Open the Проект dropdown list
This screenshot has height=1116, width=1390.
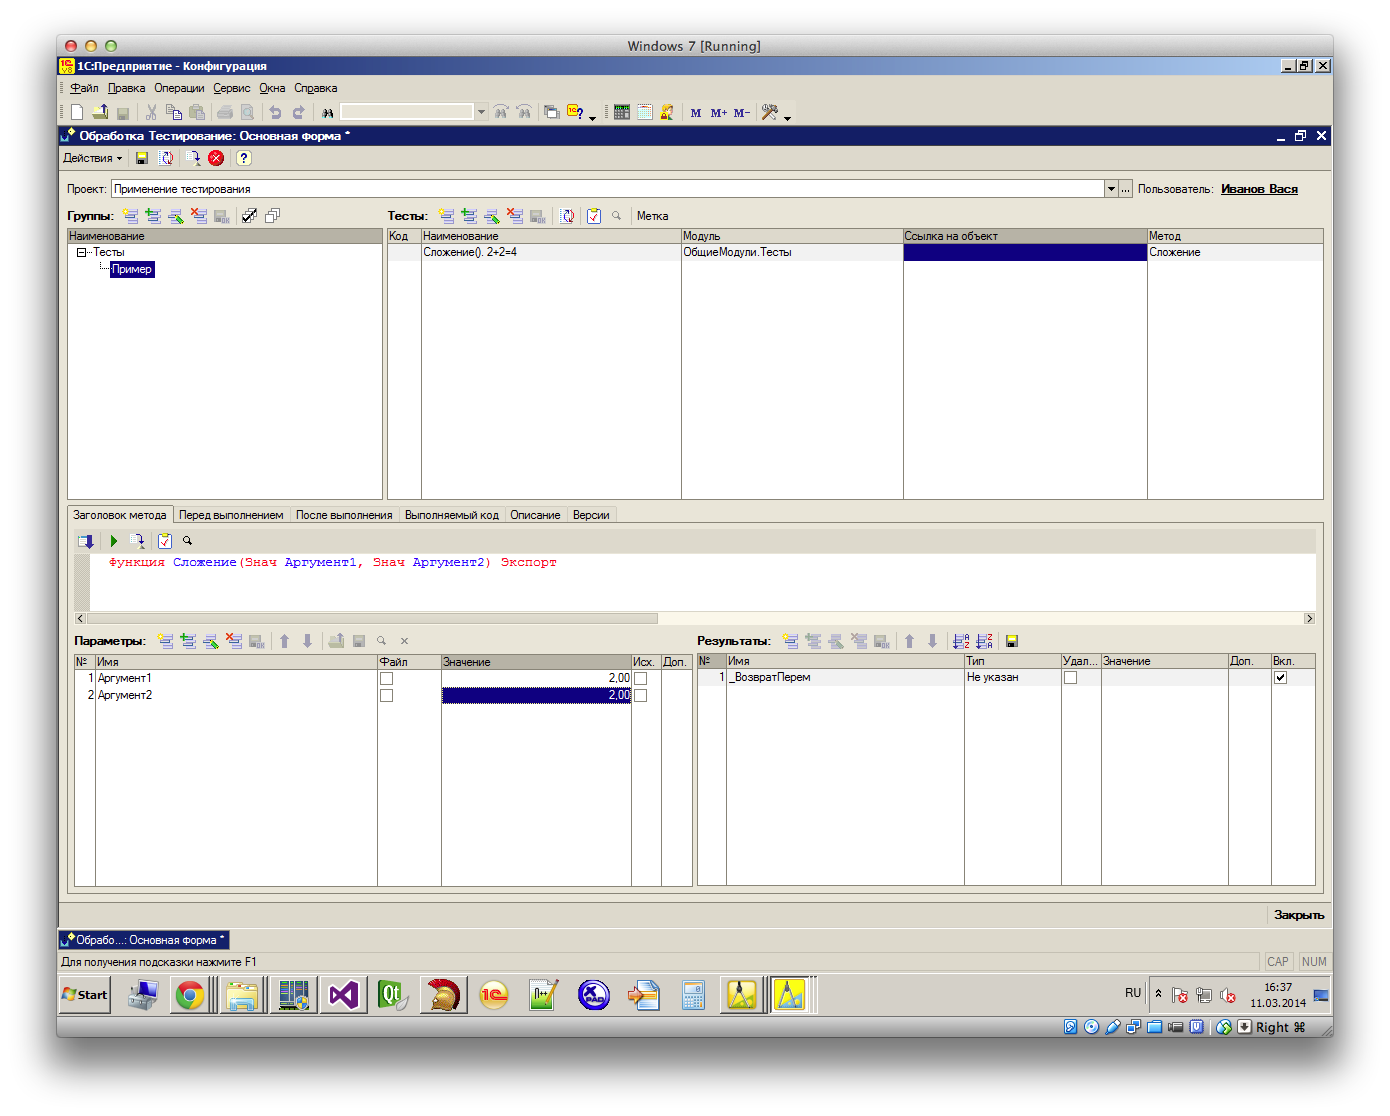pos(1111,189)
